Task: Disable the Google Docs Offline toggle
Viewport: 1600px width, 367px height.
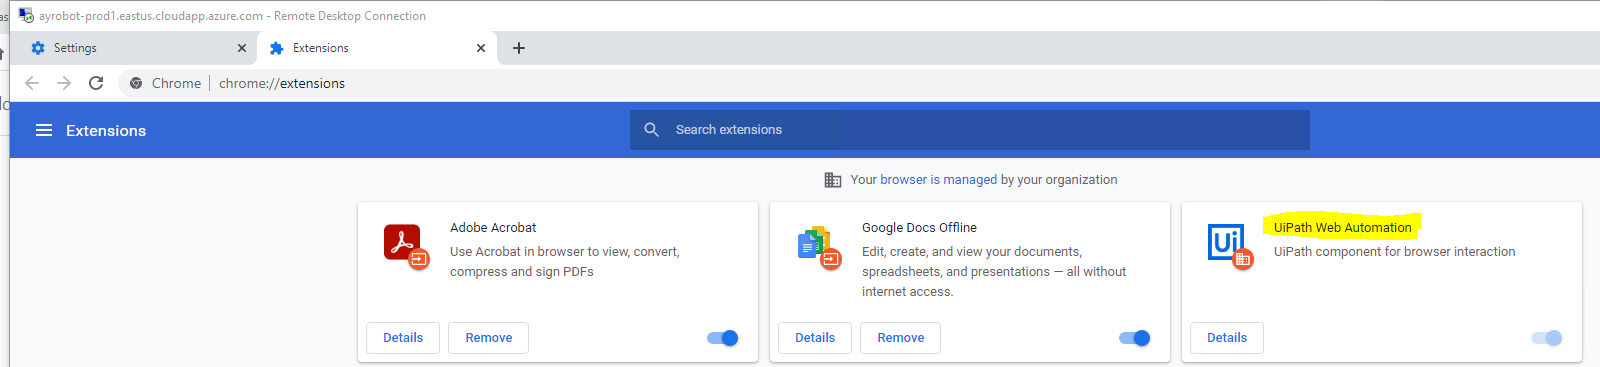Action: click(x=1135, y=338)
